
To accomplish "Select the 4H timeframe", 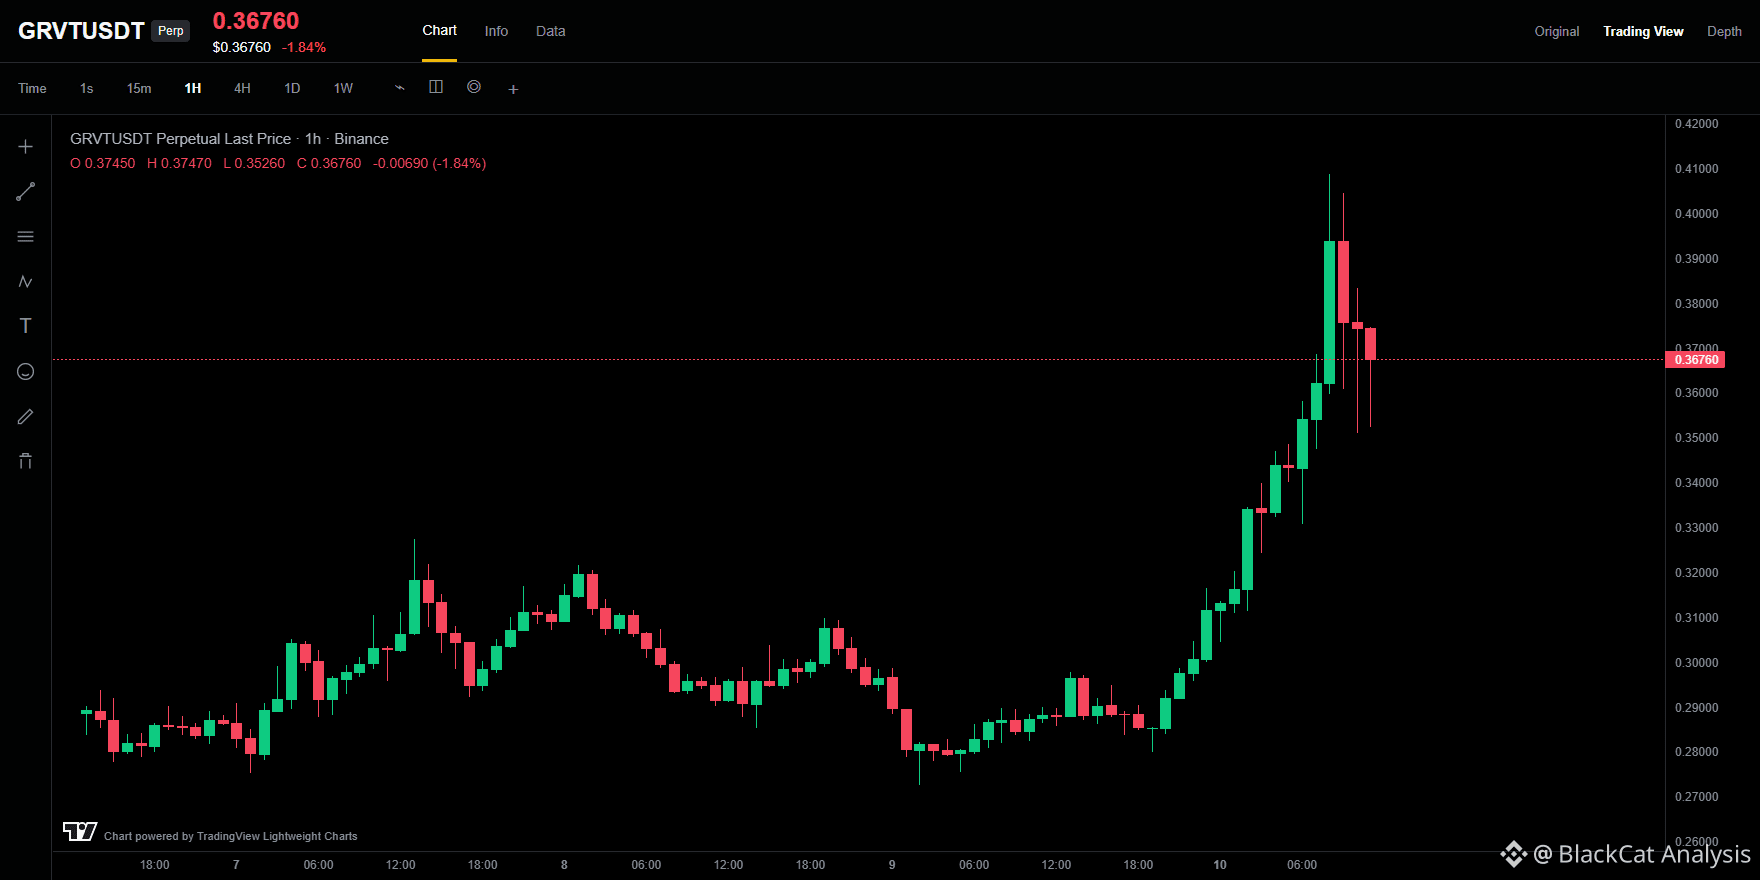I will point(242,88).
